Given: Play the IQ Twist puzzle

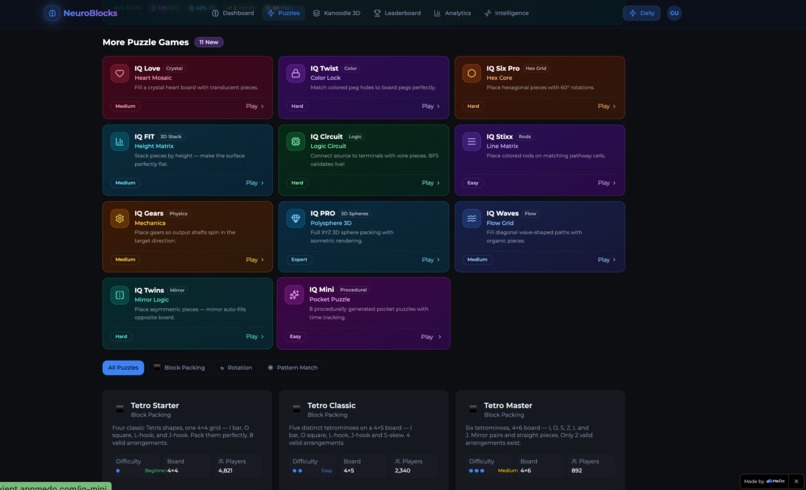Looking at the screenshot, I should point(431,106).
